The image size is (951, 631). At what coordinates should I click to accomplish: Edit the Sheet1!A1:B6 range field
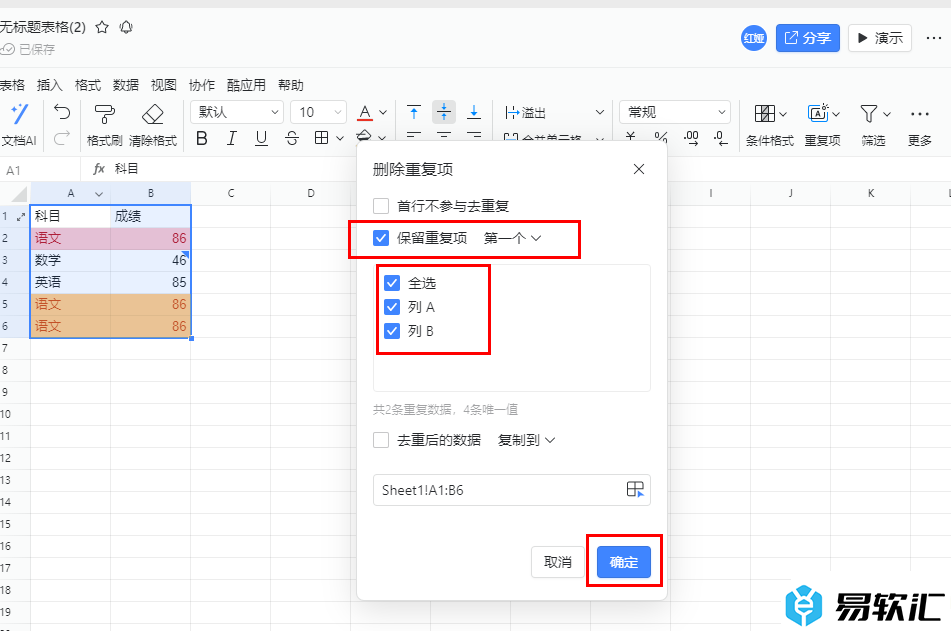(x=511, y=490)
